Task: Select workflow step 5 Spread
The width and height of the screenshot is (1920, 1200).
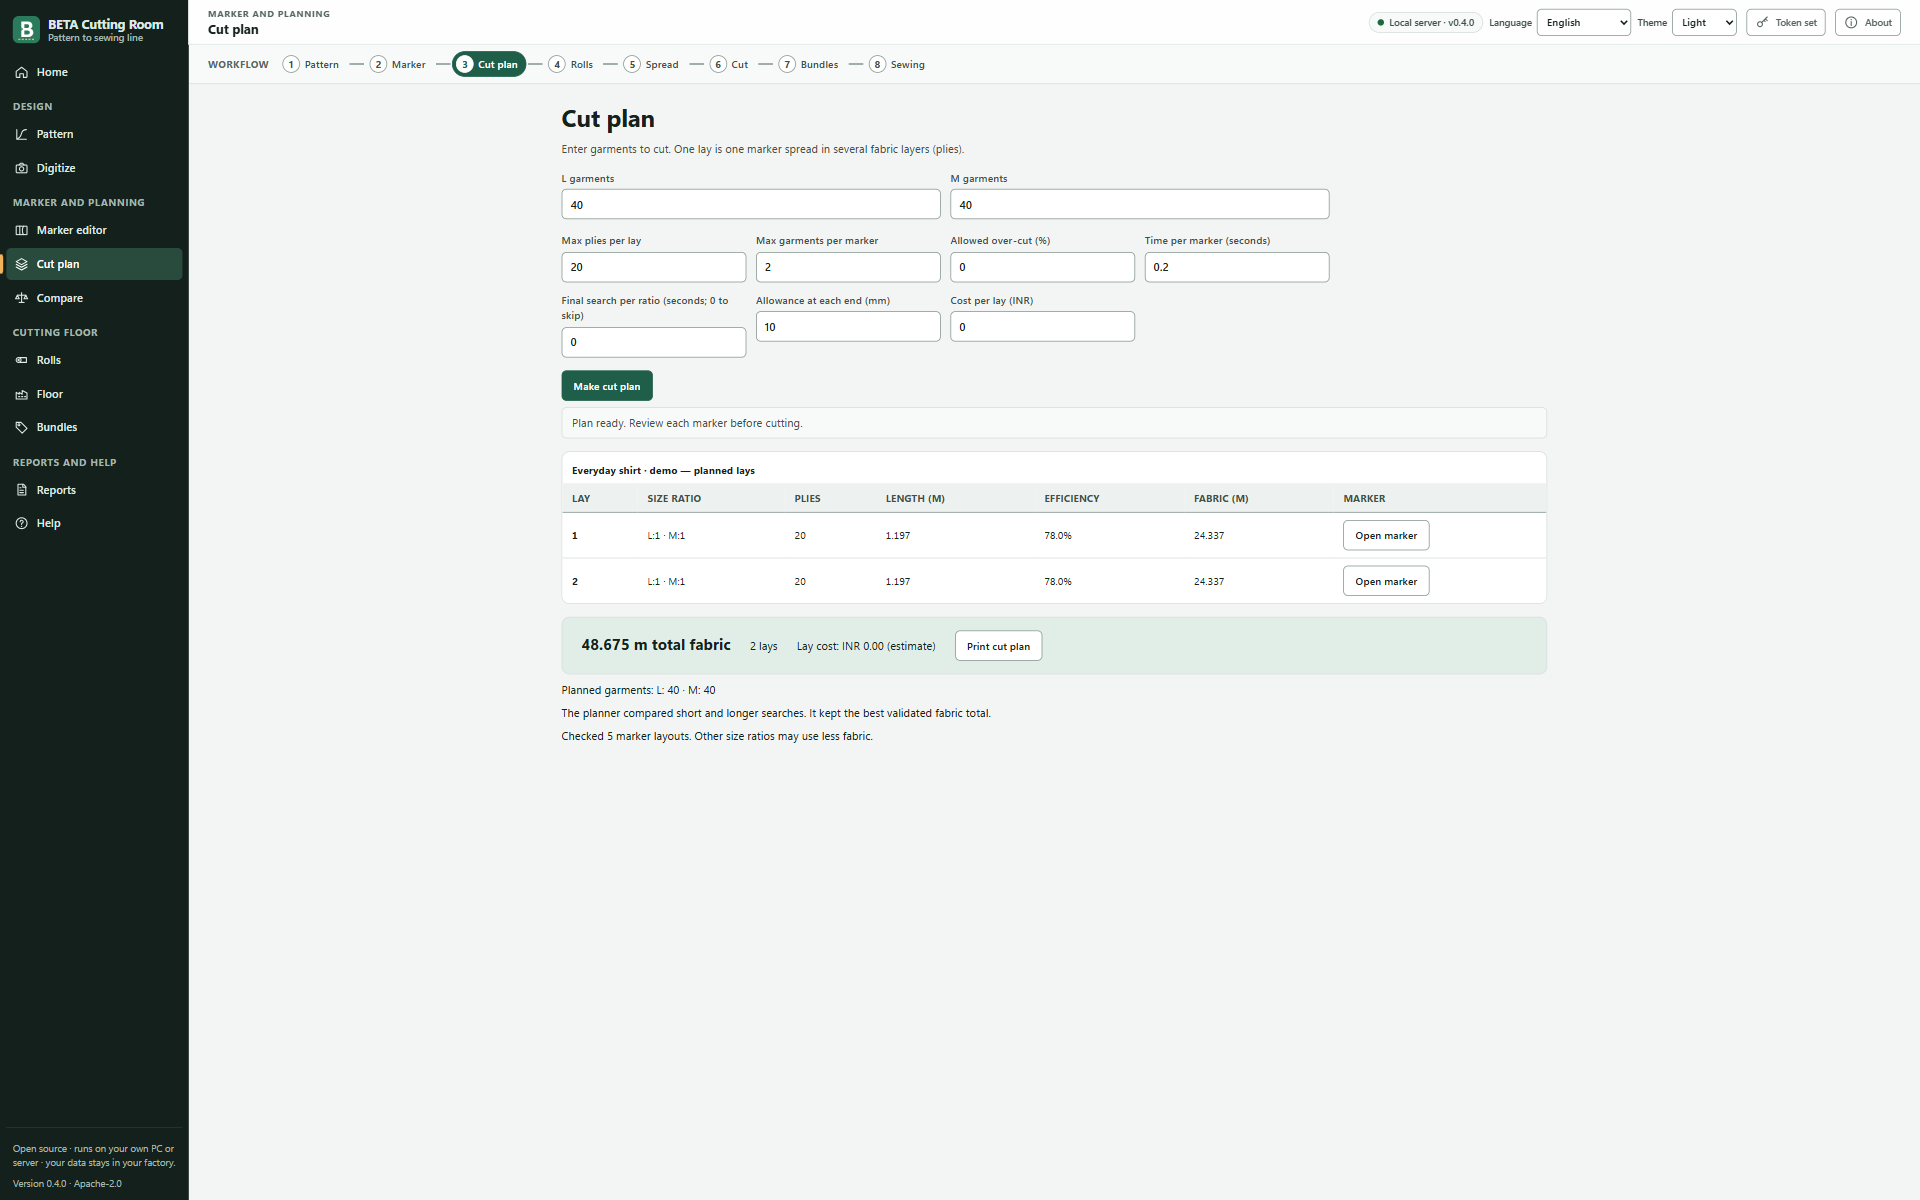Action: (x=651, y=64)
